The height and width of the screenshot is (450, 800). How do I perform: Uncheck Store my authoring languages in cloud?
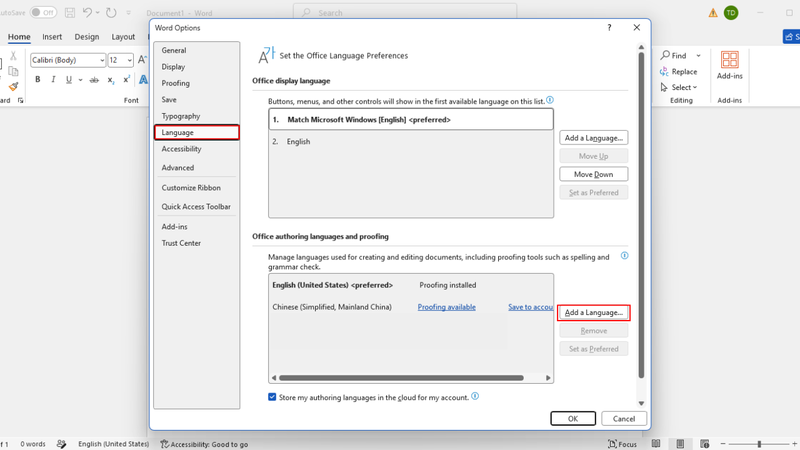pyautogui.click(x=272, y=397)
